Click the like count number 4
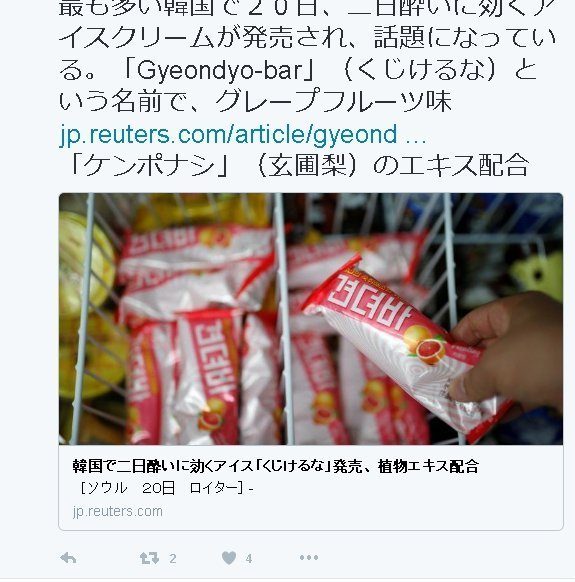Viewport: 575px width, 582px height. click(x=249, y=559)
